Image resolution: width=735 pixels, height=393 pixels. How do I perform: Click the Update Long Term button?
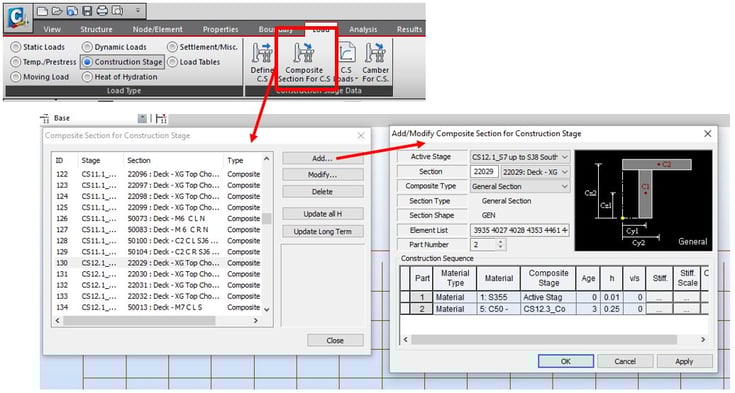coord(322,231)
